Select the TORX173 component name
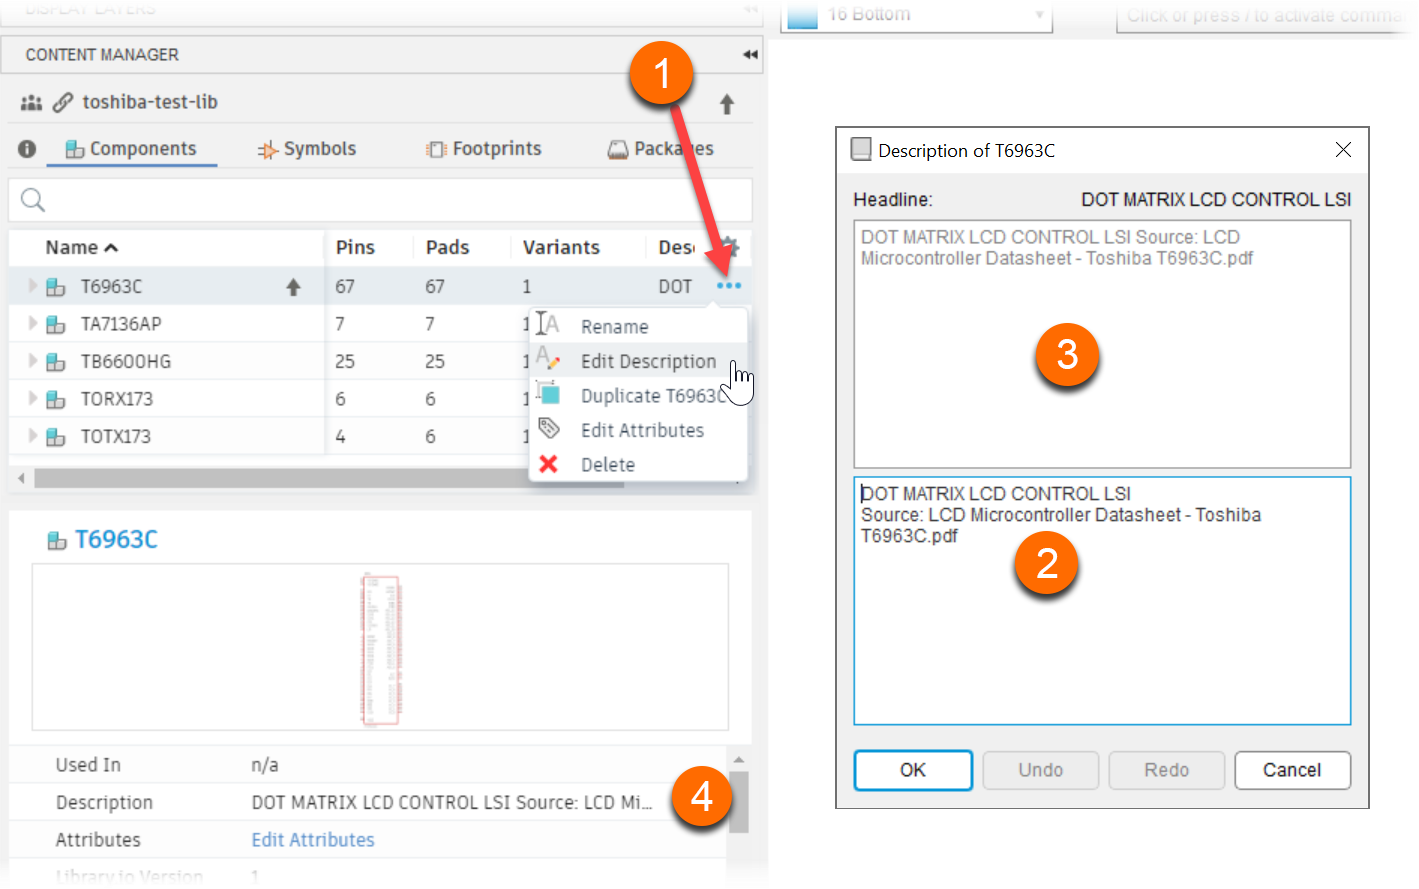This screenshot has height=889, width=1419. click(x=117, y=399)
